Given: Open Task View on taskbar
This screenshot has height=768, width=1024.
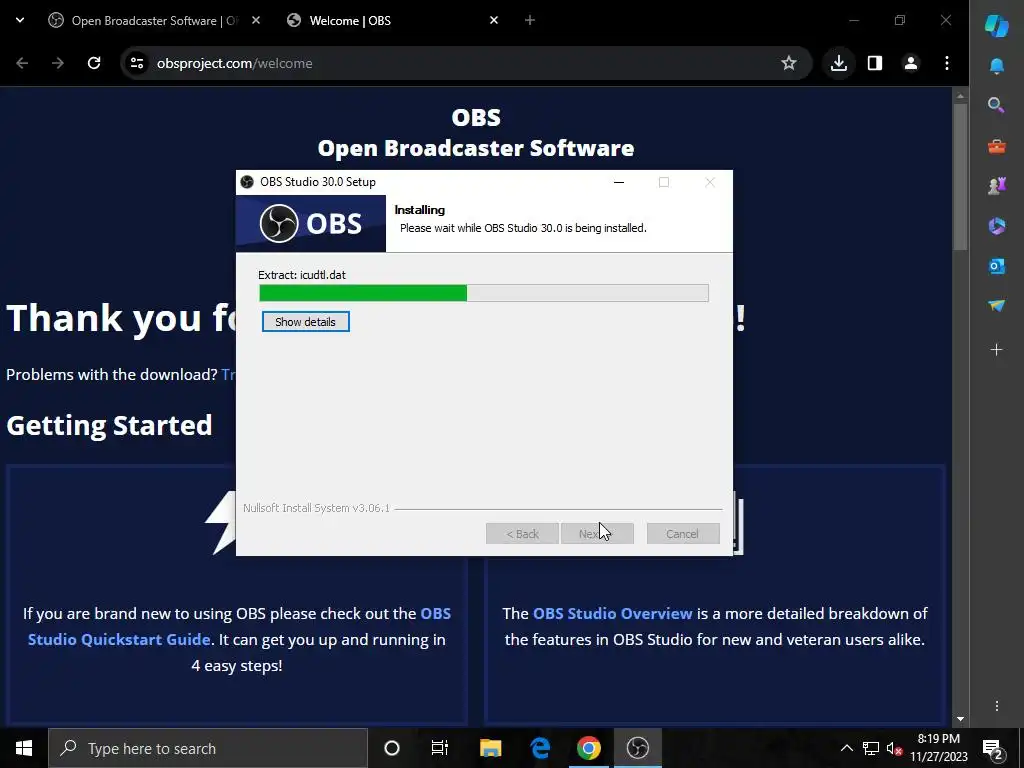Looking at the screenshot, I should coord(440,748).
